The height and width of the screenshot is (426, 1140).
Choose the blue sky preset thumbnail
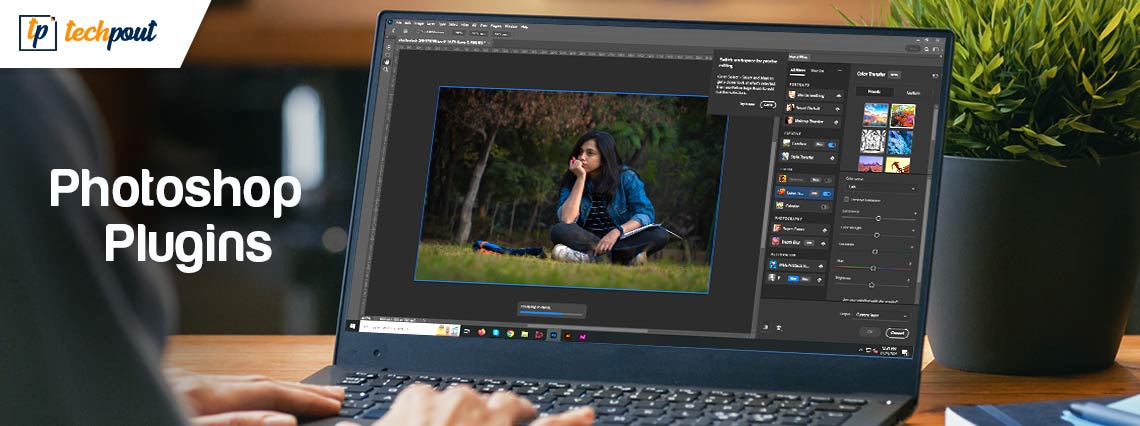coord(876,115)
